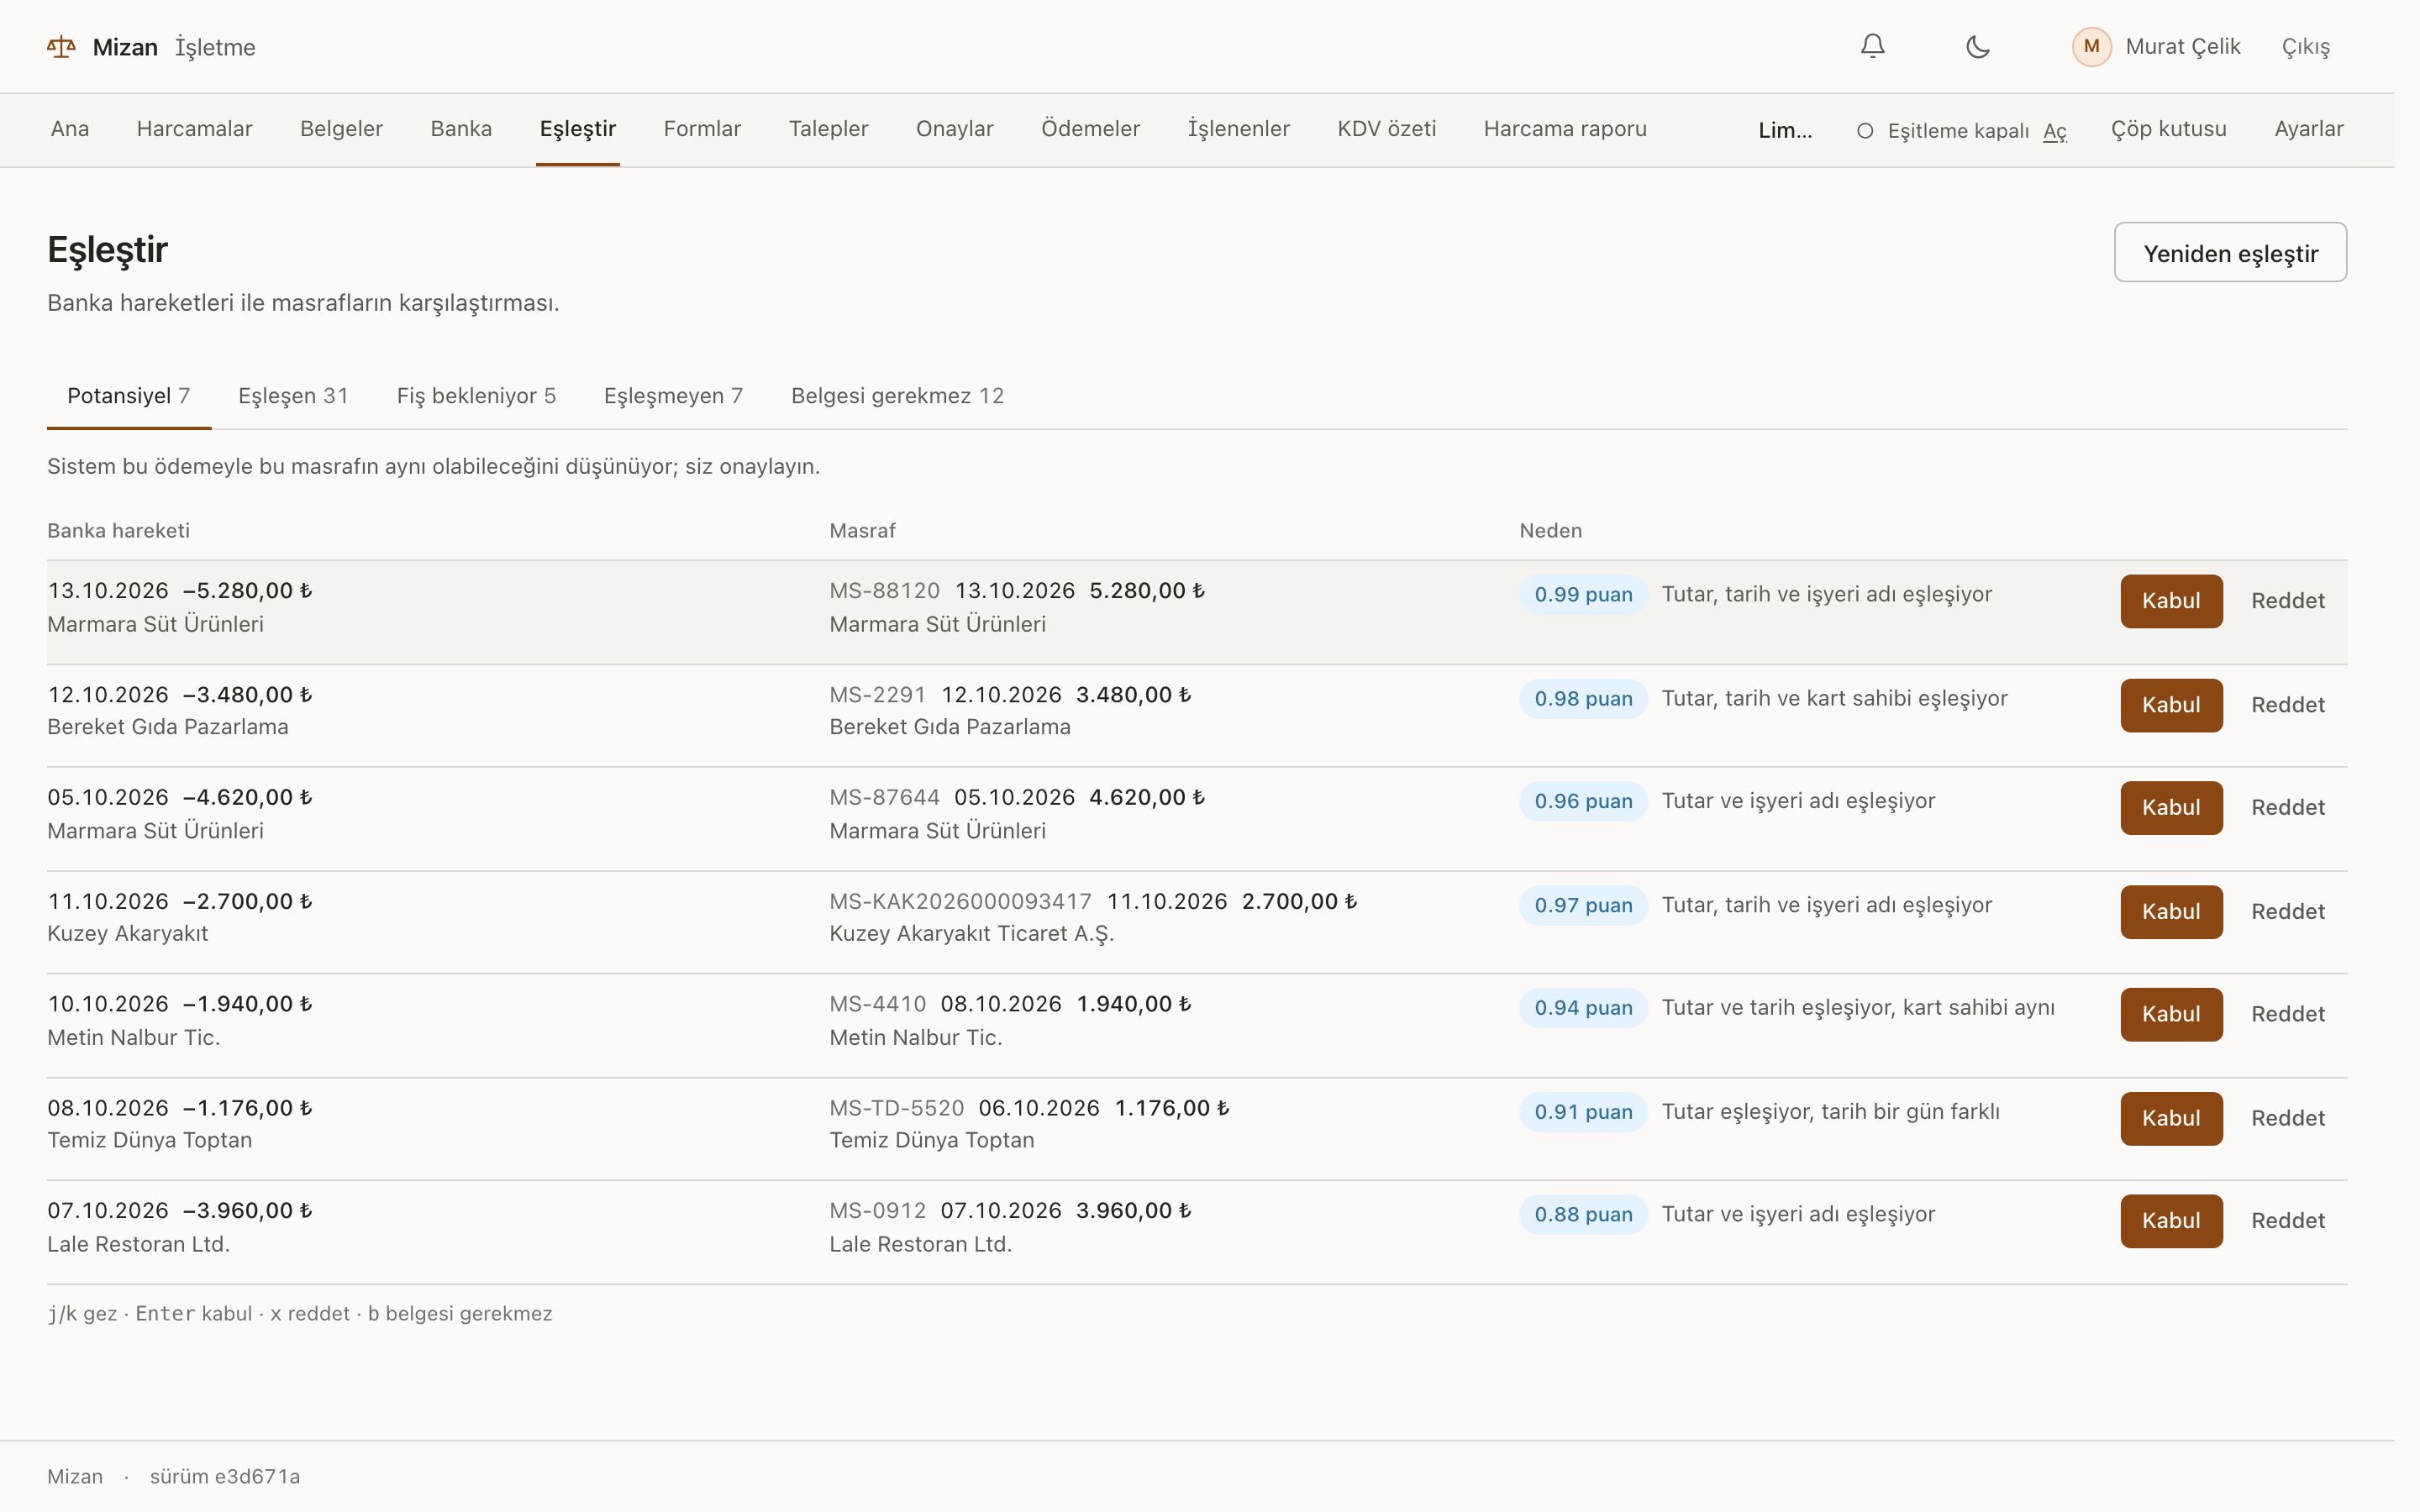Accept Bereket Gıda Pazarlama match
The height and width of the screenshot is (1512, 2420).
pyautogui.click(x=2171, y=705)
